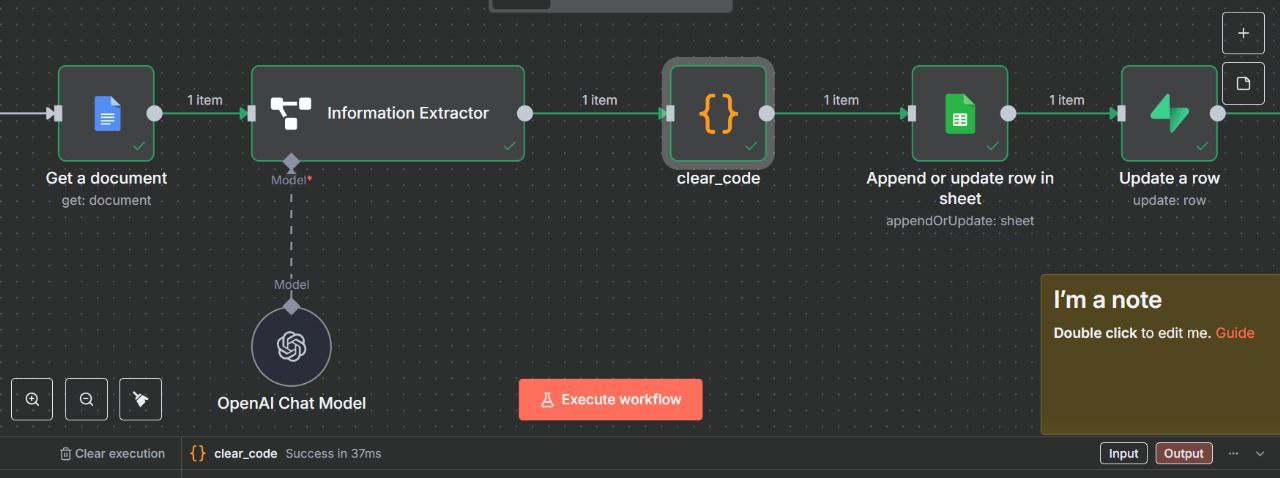Image resolution: width=1280 pixels, height=478 pixels.
Task: Collapse the logs panel chevron
Action: [x=1260, y=453]
